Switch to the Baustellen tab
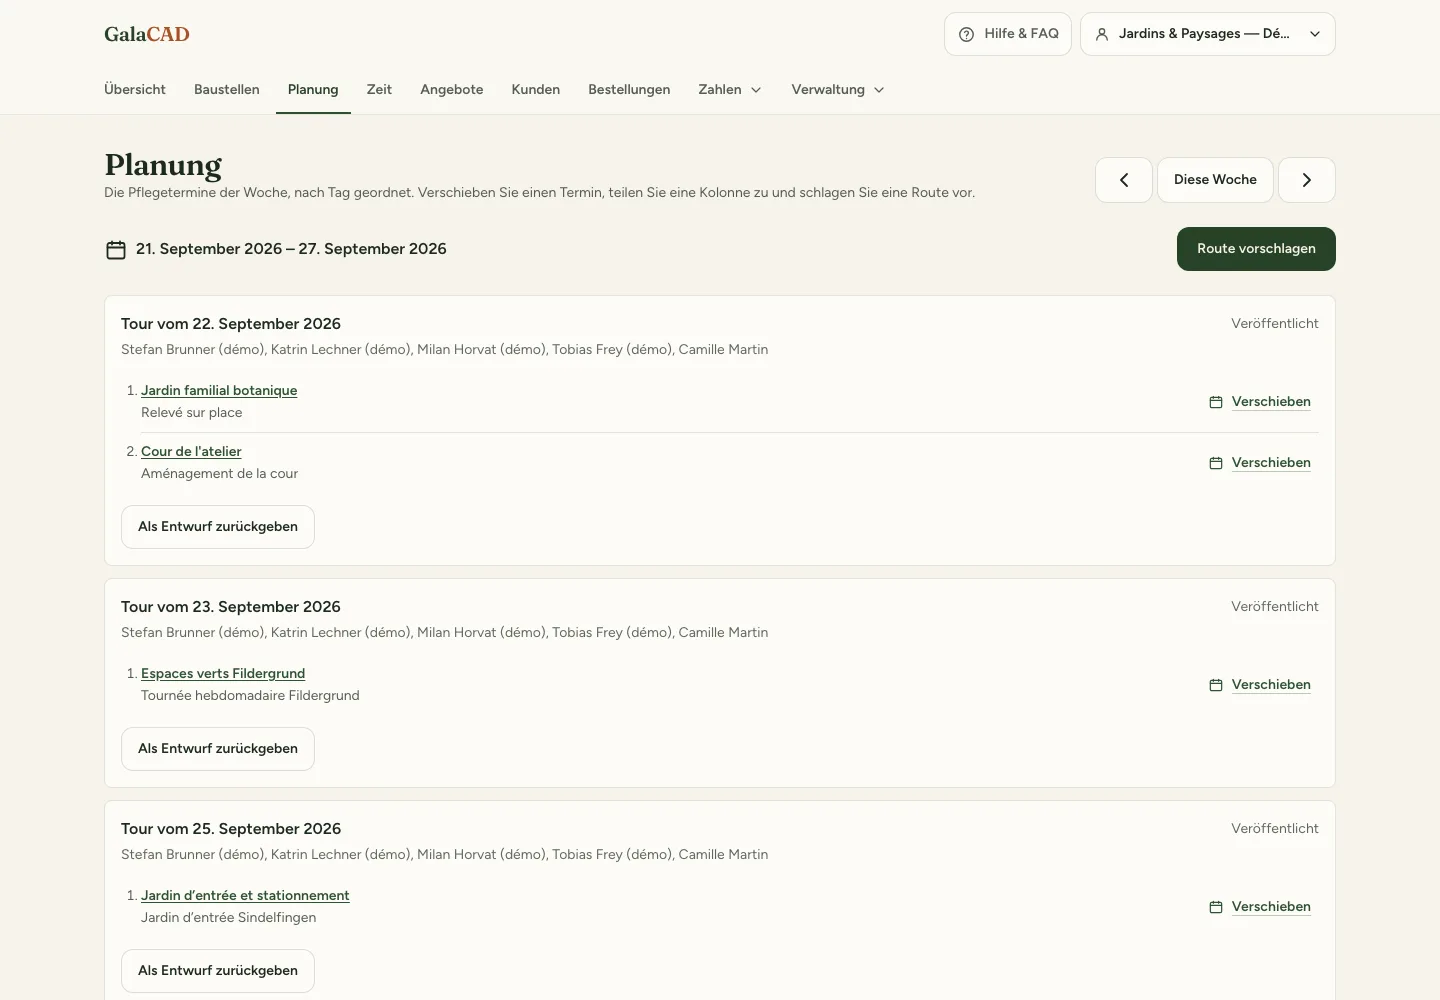 227,89
